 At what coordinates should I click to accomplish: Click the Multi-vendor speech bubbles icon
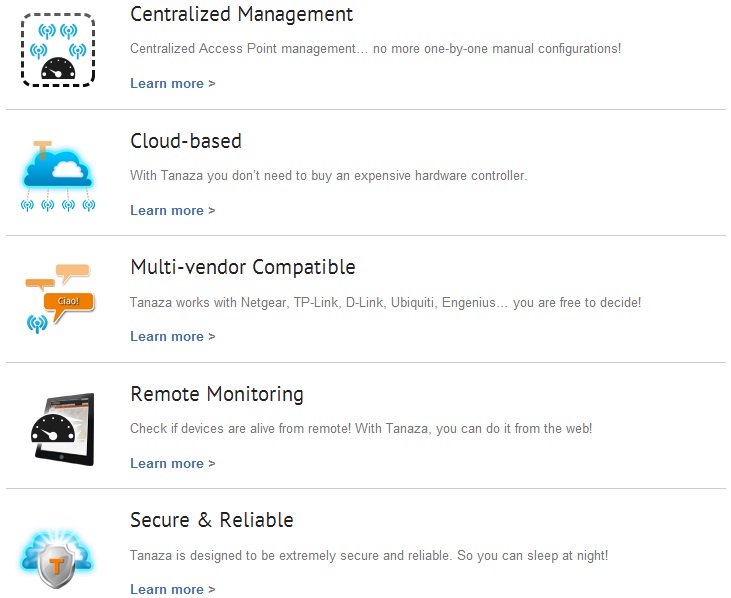60,298
